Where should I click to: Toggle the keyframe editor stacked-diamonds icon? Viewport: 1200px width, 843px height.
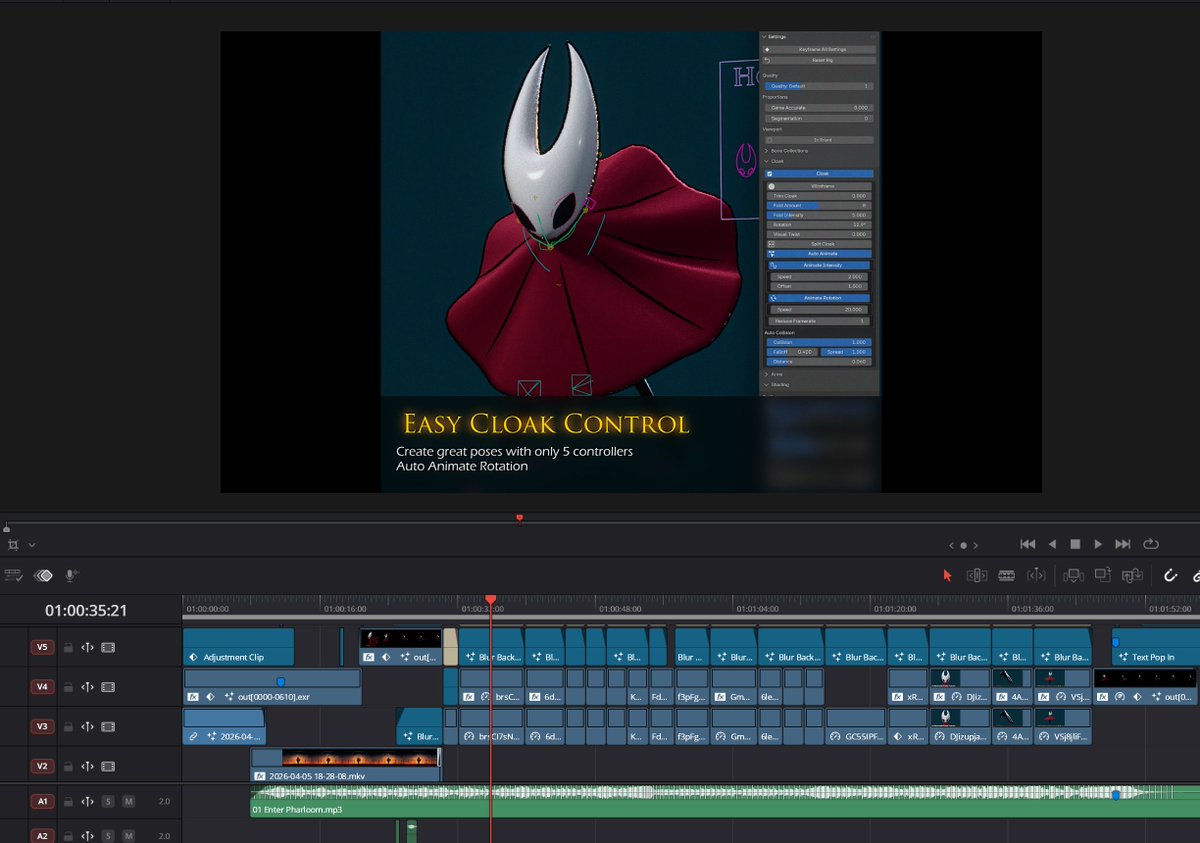pyautogui.click(x=43, y=575)
